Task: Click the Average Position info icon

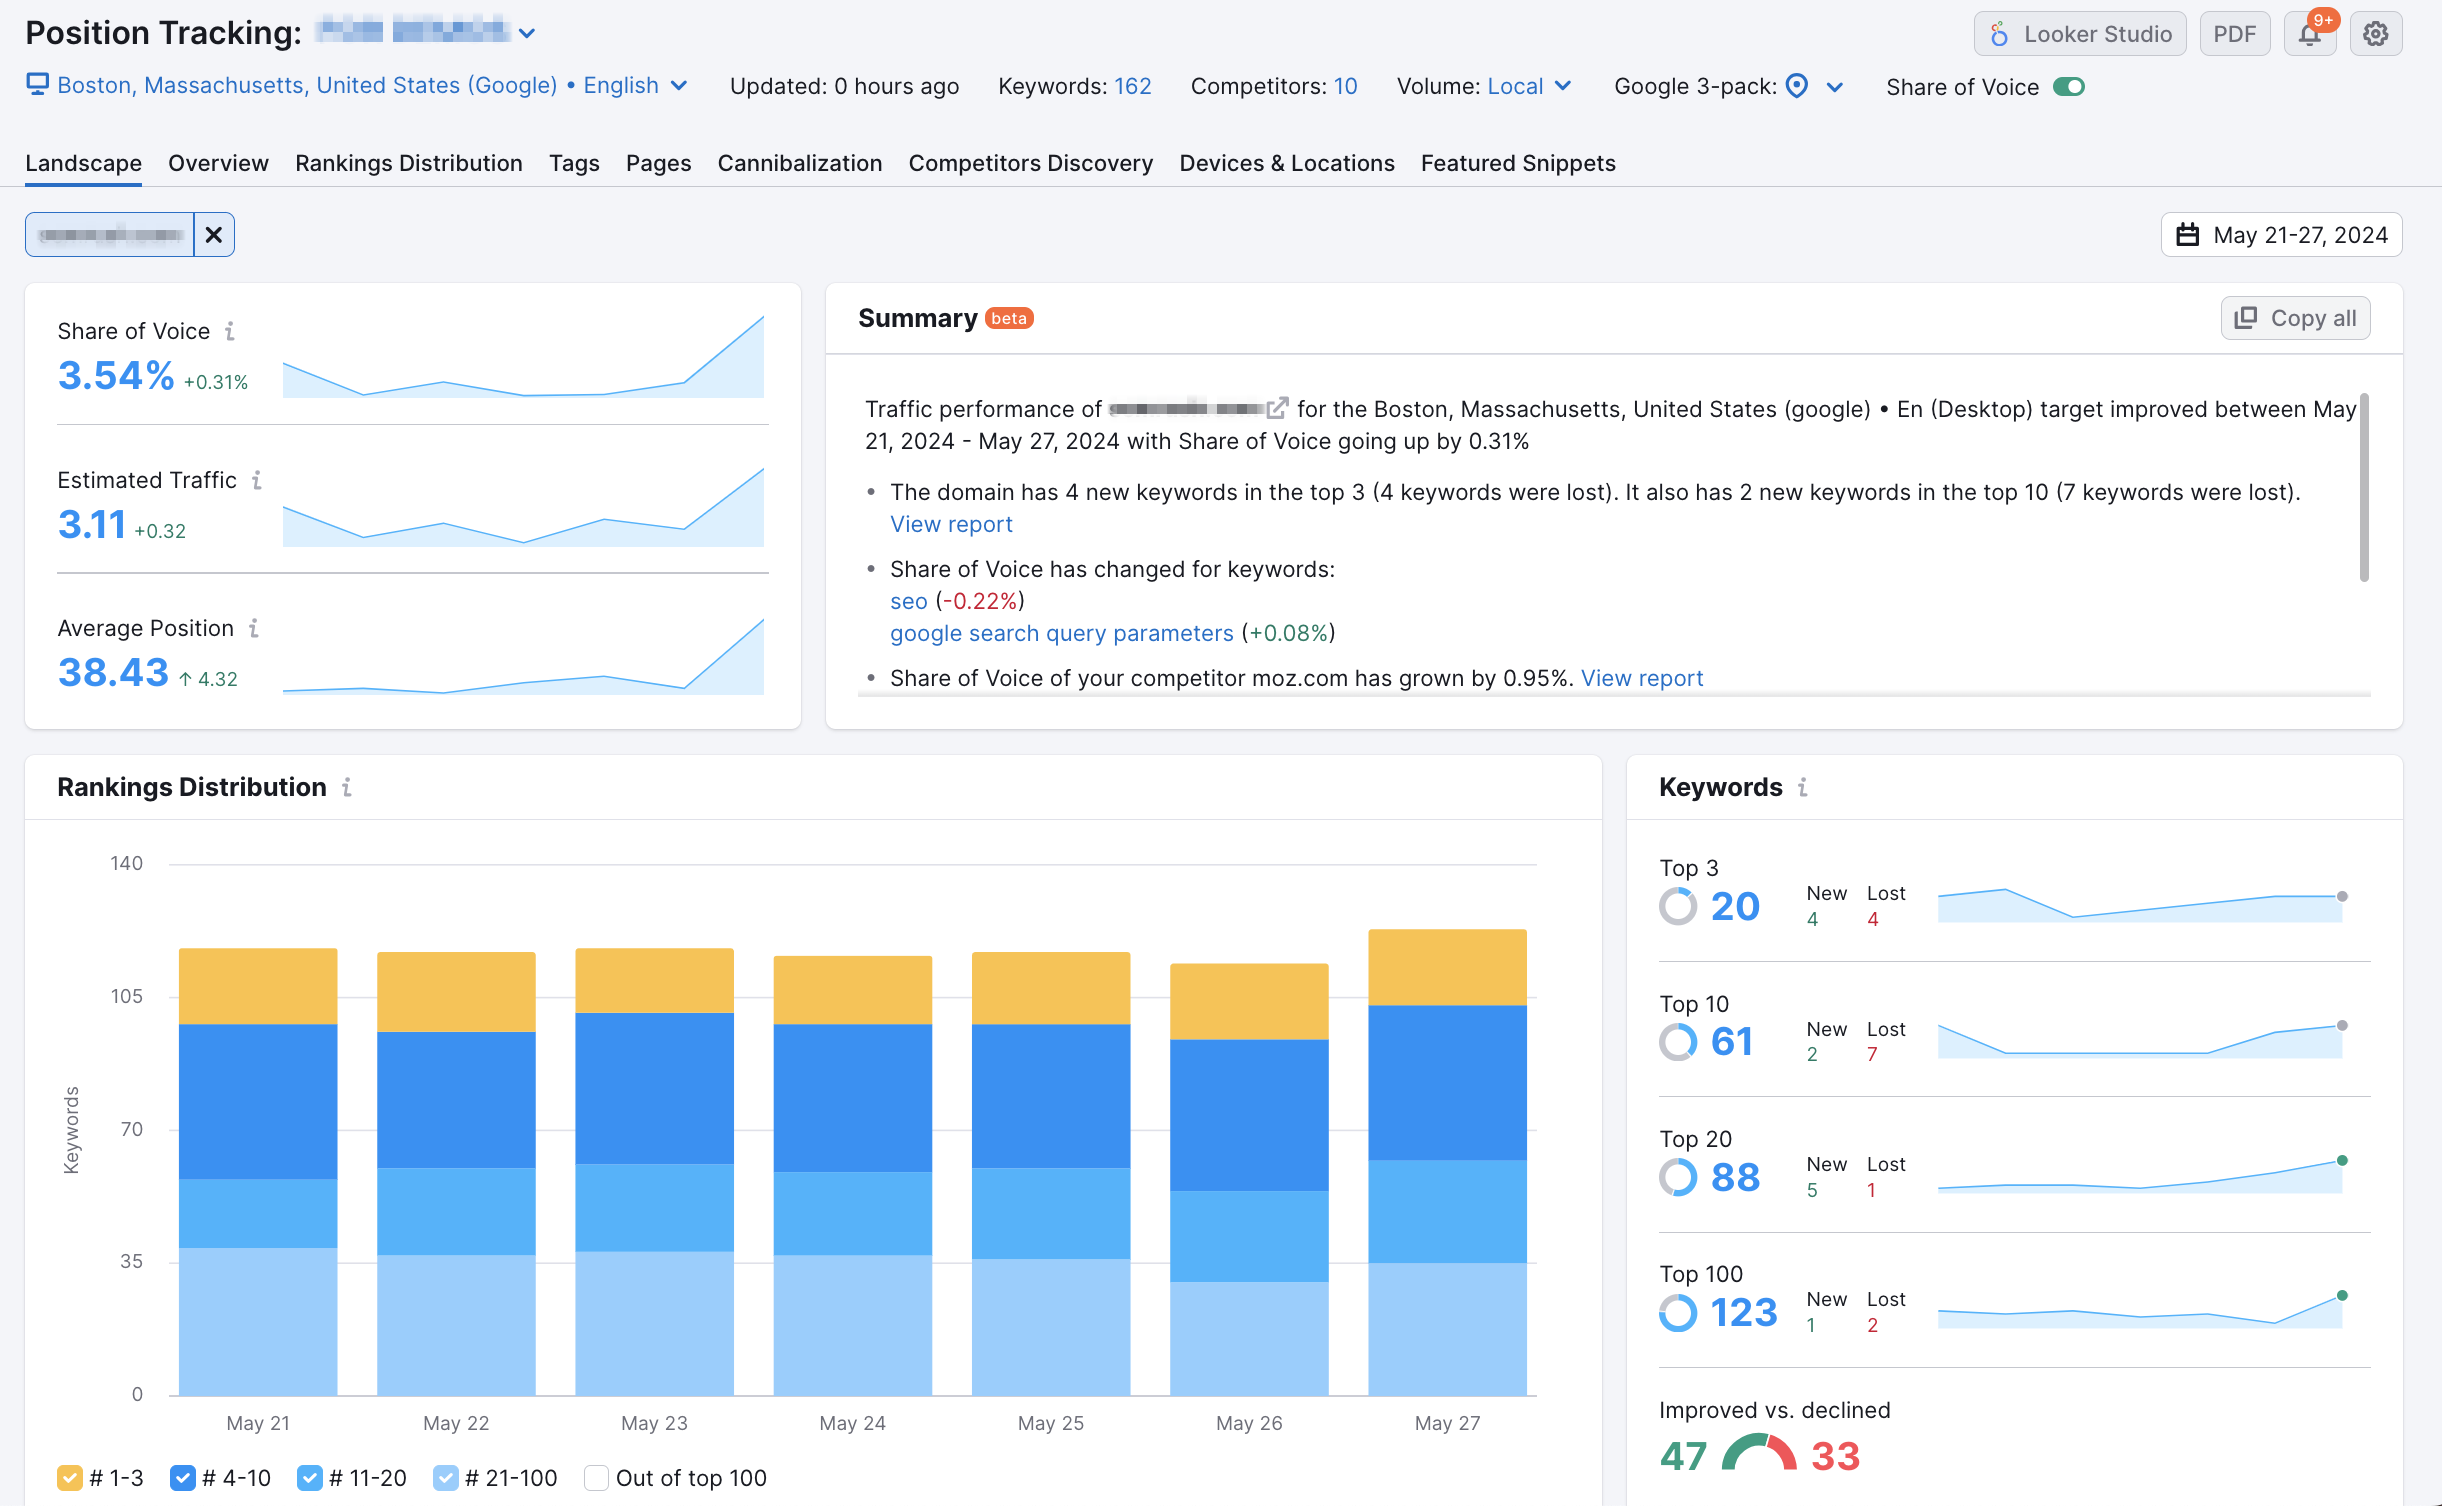Action: click(254, 628)
